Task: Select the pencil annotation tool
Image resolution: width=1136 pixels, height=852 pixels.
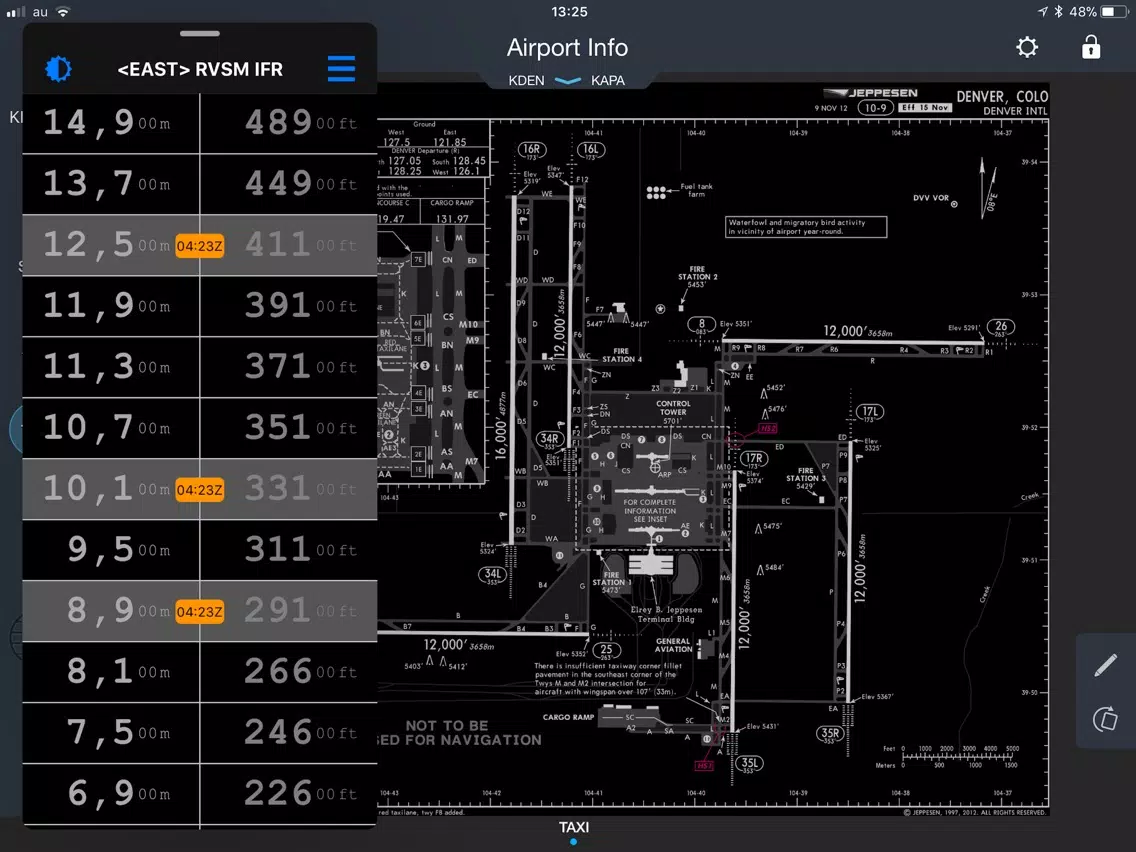Action: pos(1106,665)
